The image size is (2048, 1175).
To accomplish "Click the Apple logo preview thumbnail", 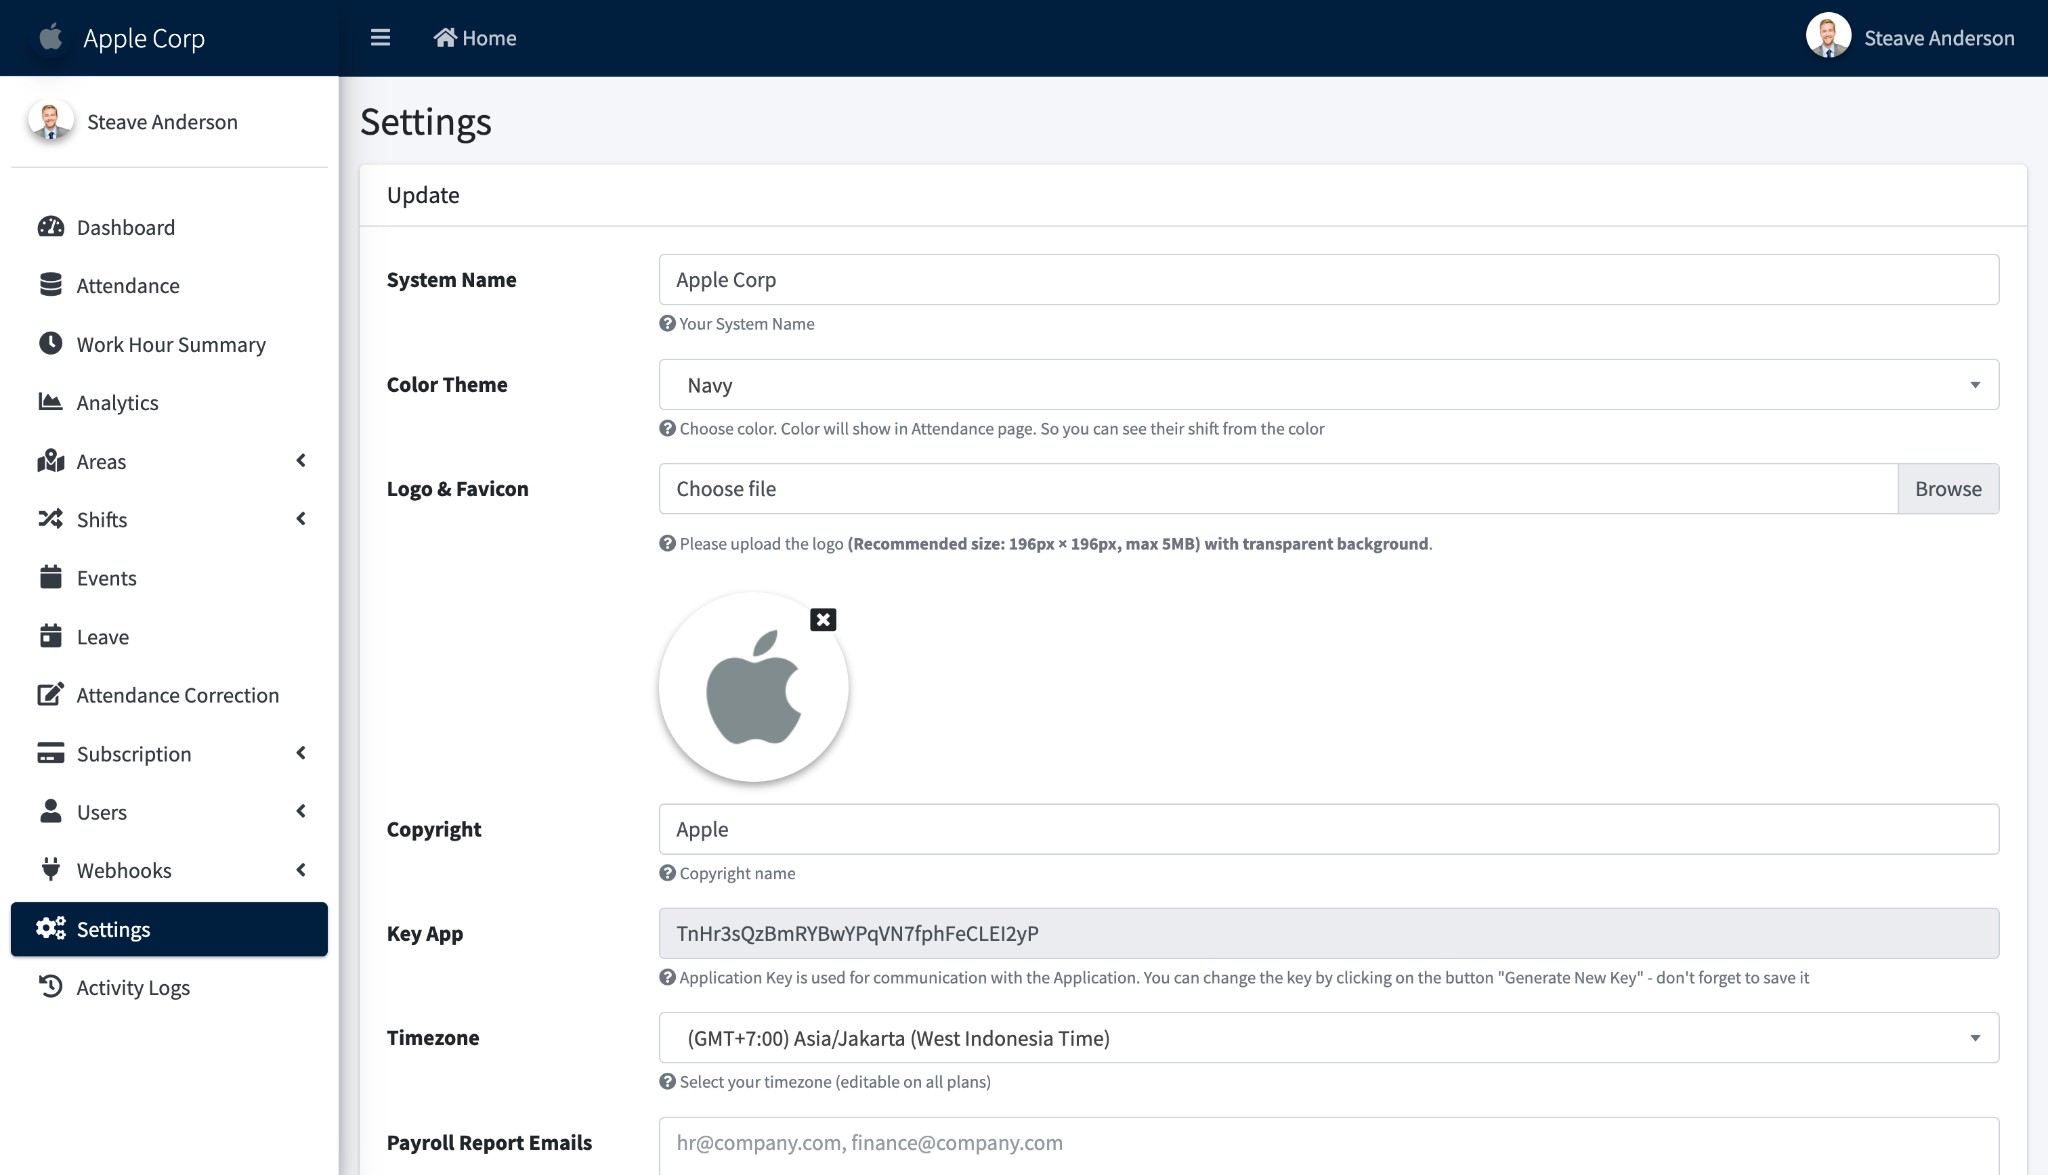I will point(753,688).
